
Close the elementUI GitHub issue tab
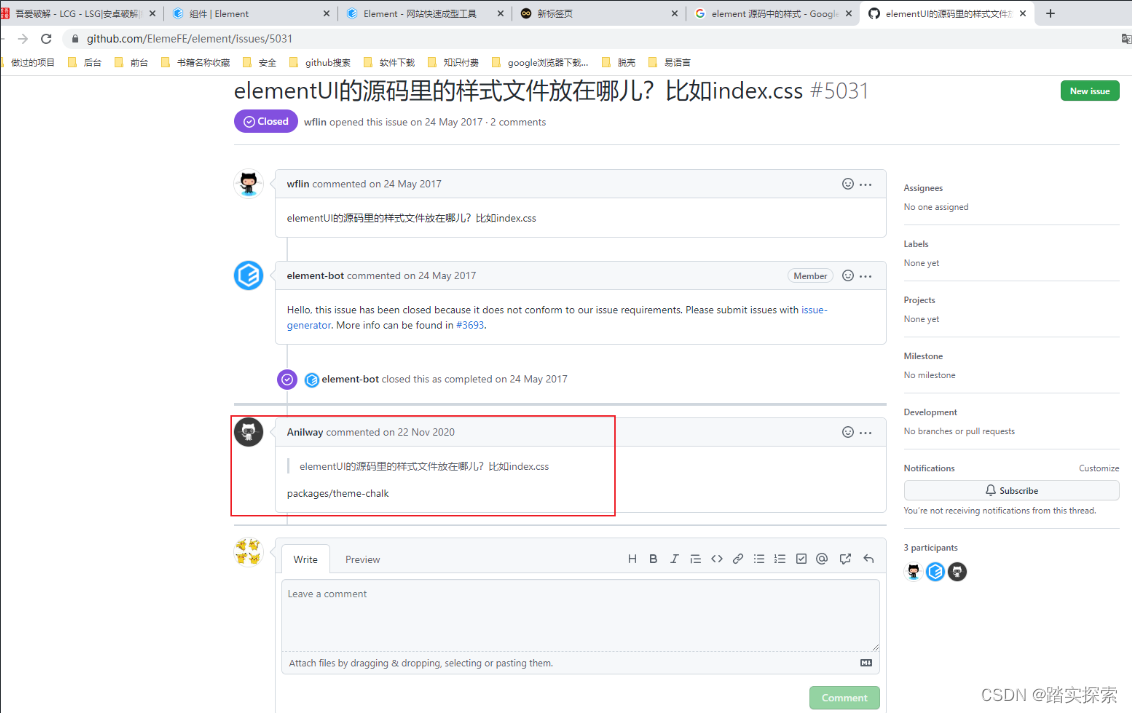pyautogui.click(x=1023, y=13)
